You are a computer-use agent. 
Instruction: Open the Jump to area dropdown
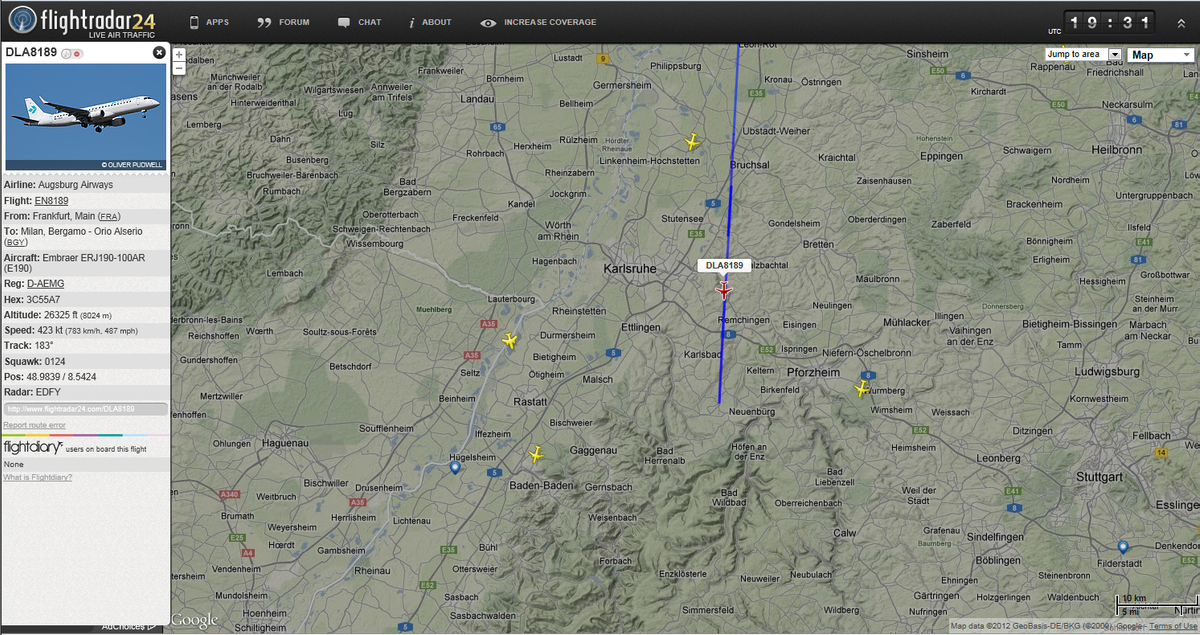[x=1083, y=54]
